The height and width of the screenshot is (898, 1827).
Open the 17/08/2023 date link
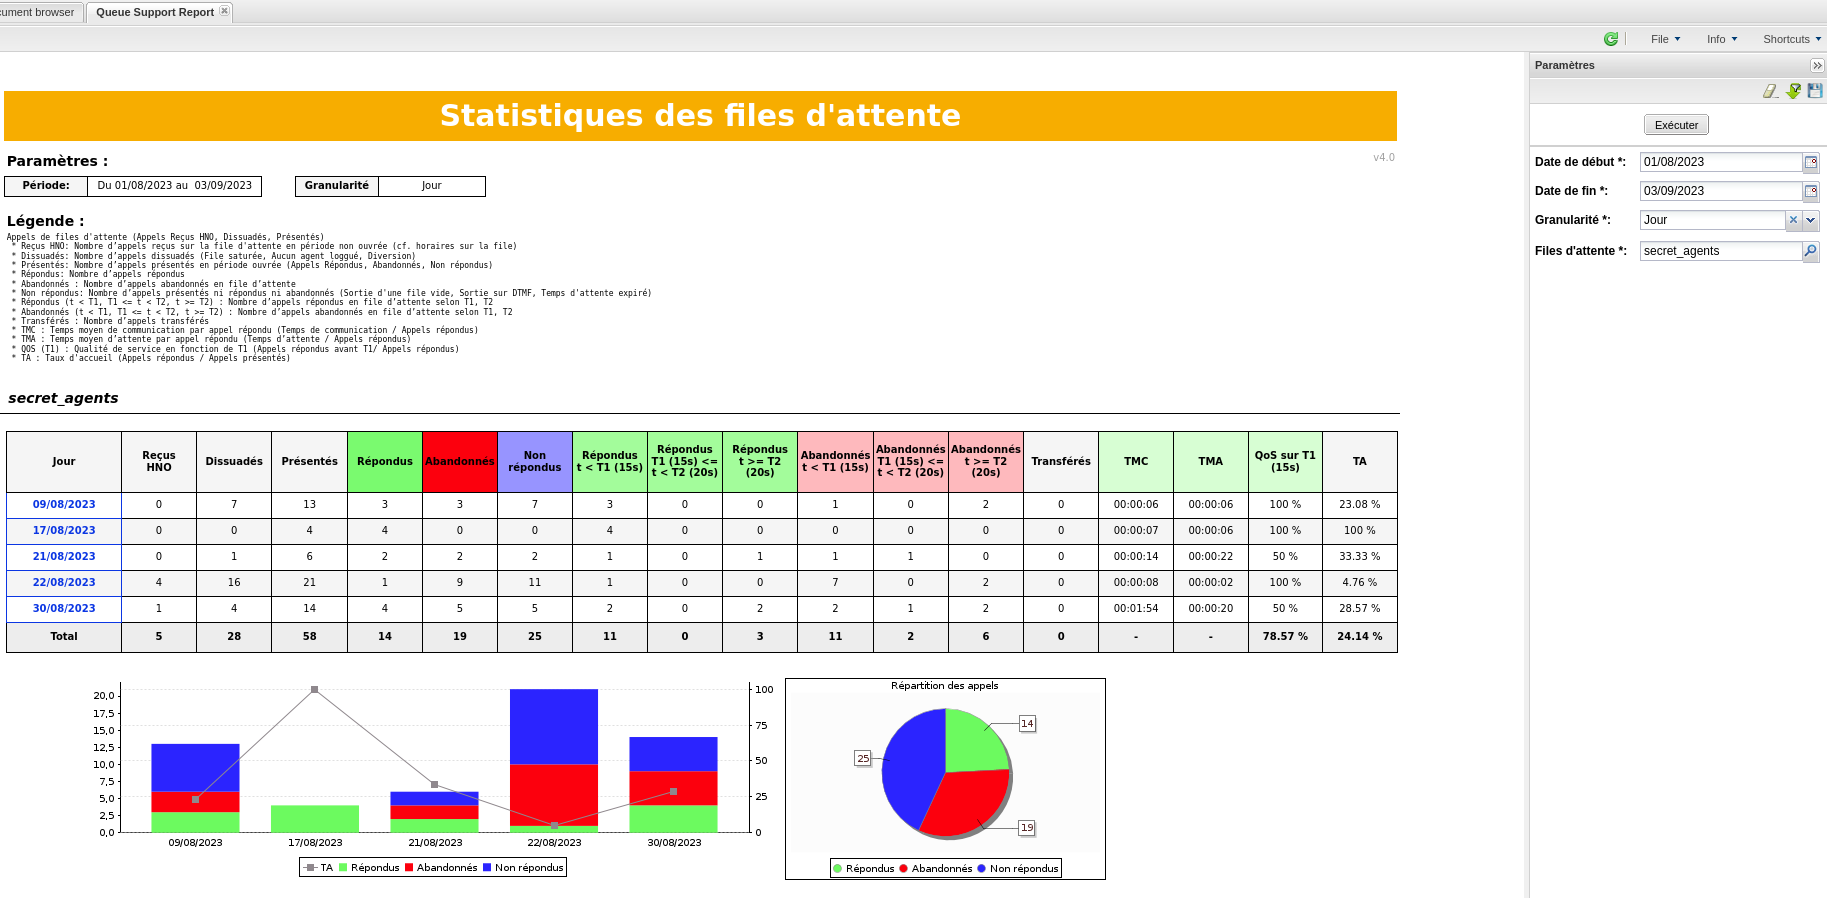point(64,531)
